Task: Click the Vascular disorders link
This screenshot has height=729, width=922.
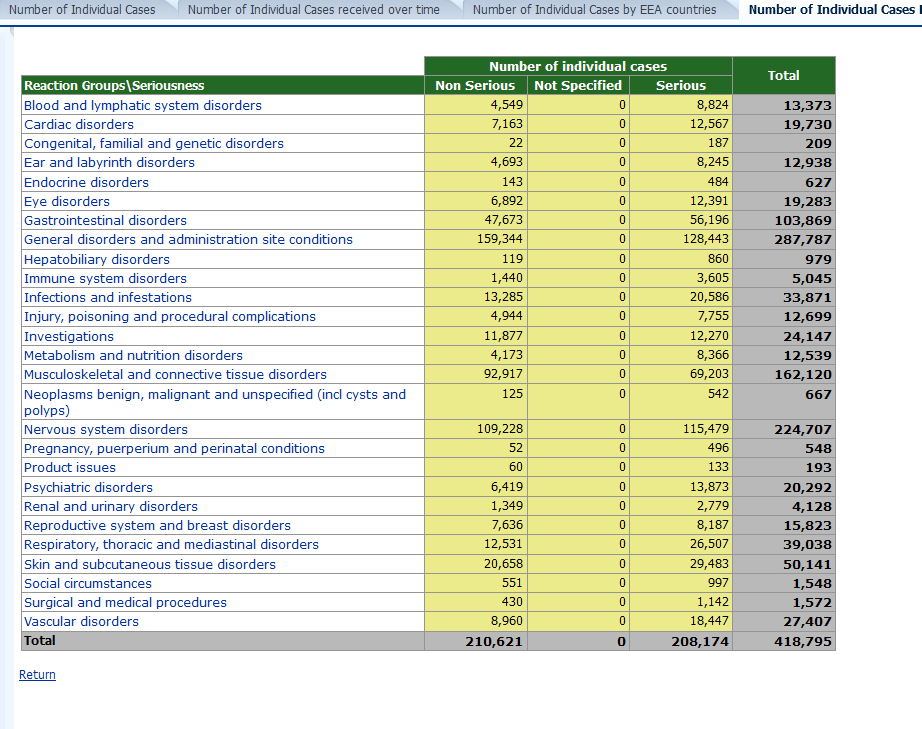Action: click(81, 621)
